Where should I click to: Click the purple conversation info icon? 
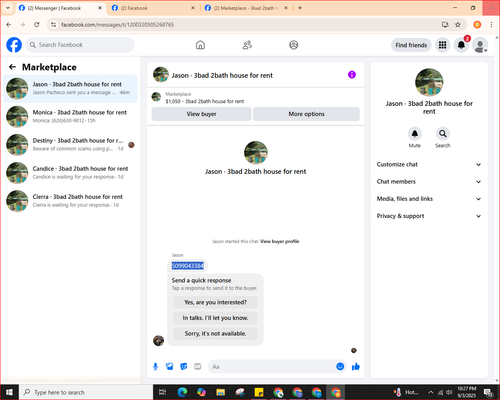click(352, 75)
